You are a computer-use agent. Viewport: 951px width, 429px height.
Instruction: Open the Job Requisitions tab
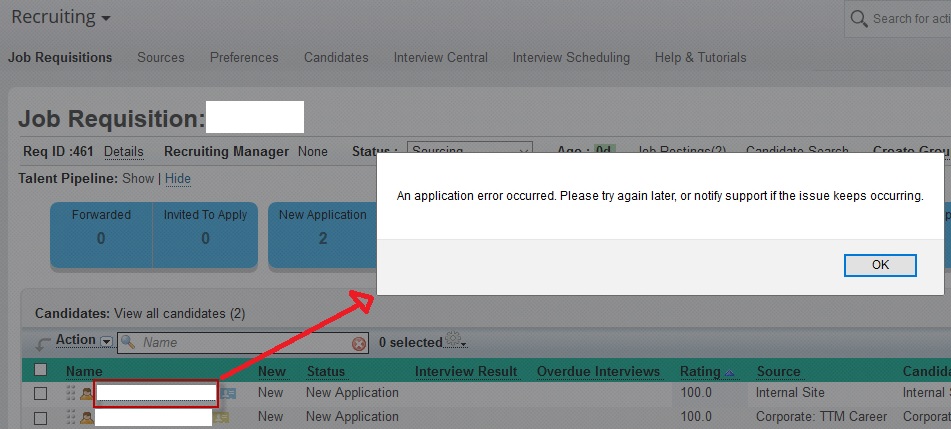[60, 58]
